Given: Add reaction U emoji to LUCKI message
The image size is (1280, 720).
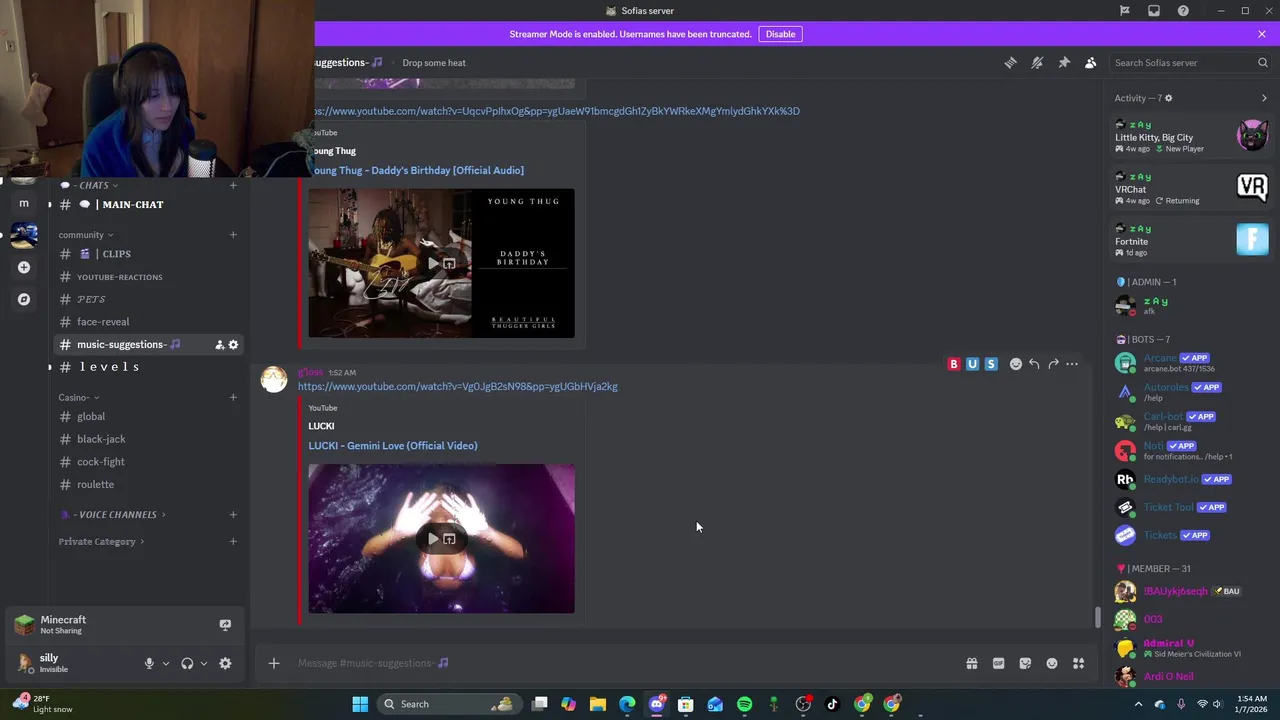Looking at the screenshot, I should (x=972, y=364).
